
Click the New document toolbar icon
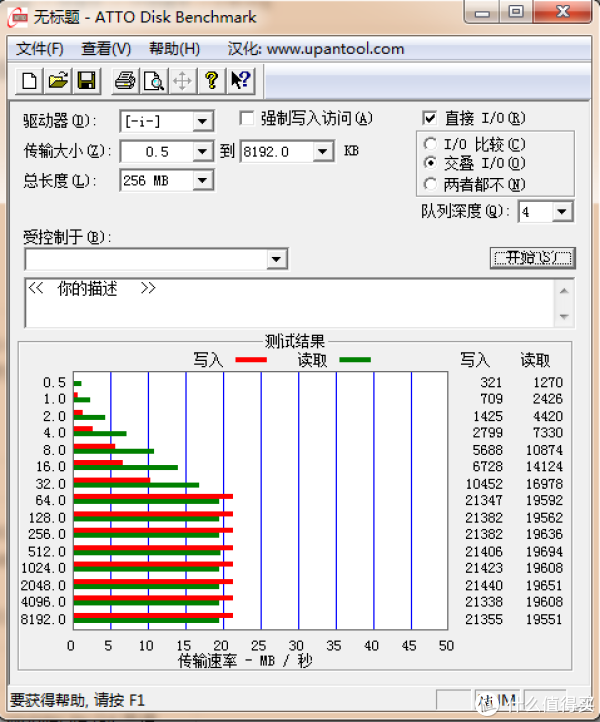[29, 81]
